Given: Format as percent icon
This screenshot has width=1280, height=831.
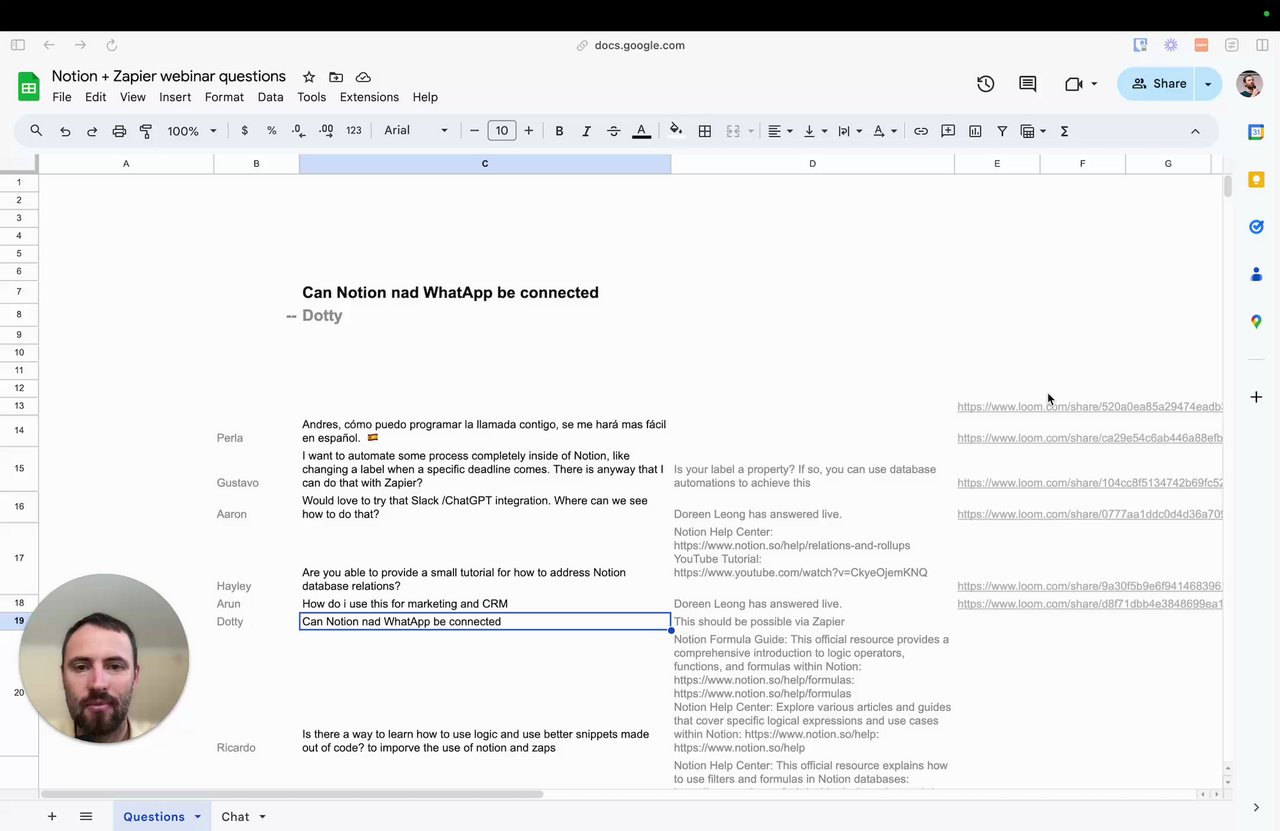Looking at the screenshot, I should tap(271, 131).
